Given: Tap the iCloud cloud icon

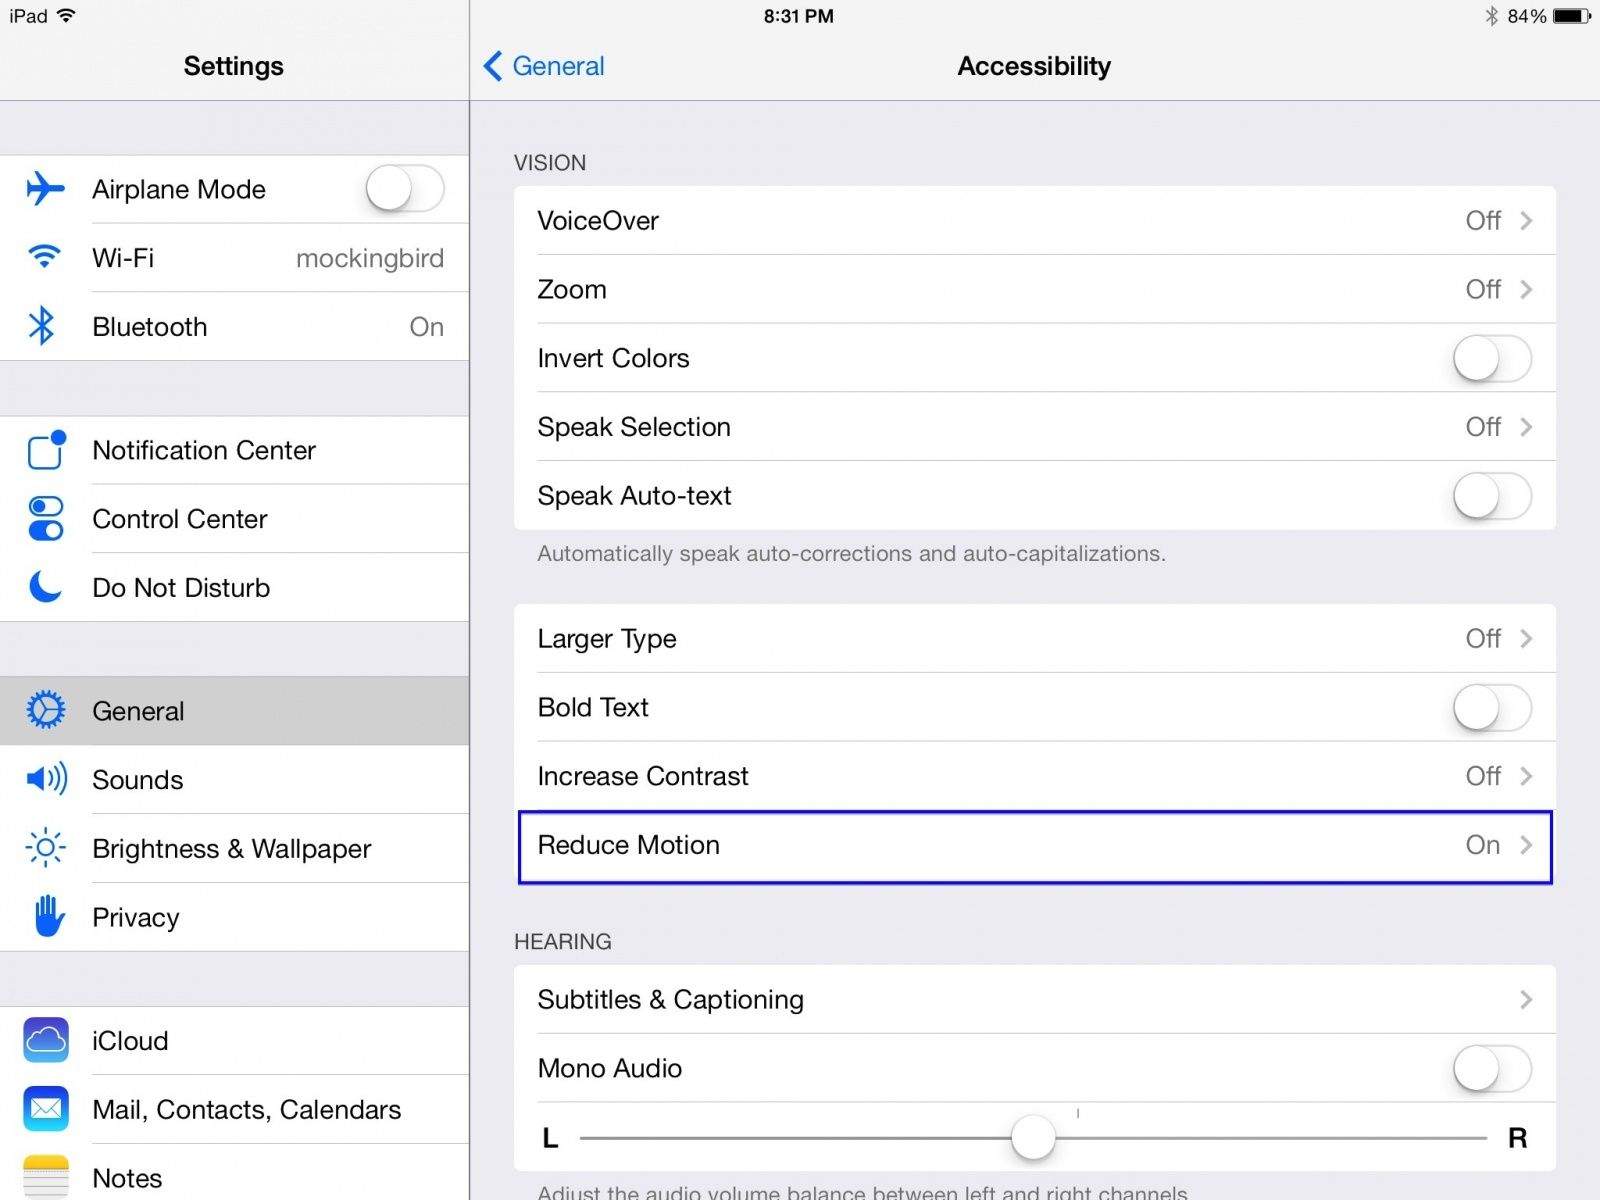Looking at the screenshot, I should (46, 1040).
